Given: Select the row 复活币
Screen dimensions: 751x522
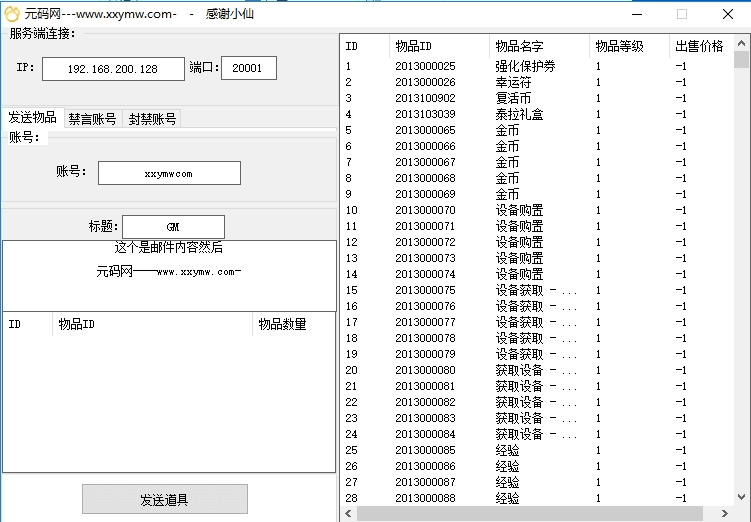Looking at the screenshot, I should [x=536, y=98].
